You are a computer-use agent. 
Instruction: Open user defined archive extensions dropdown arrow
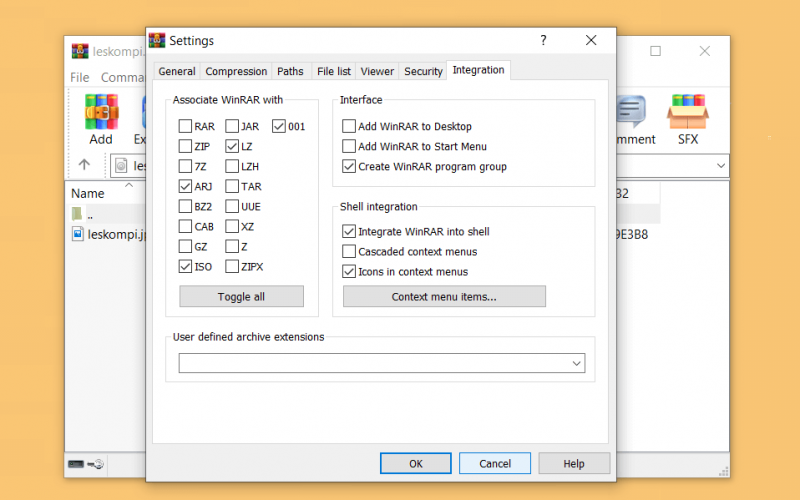(x=577, y=363)
